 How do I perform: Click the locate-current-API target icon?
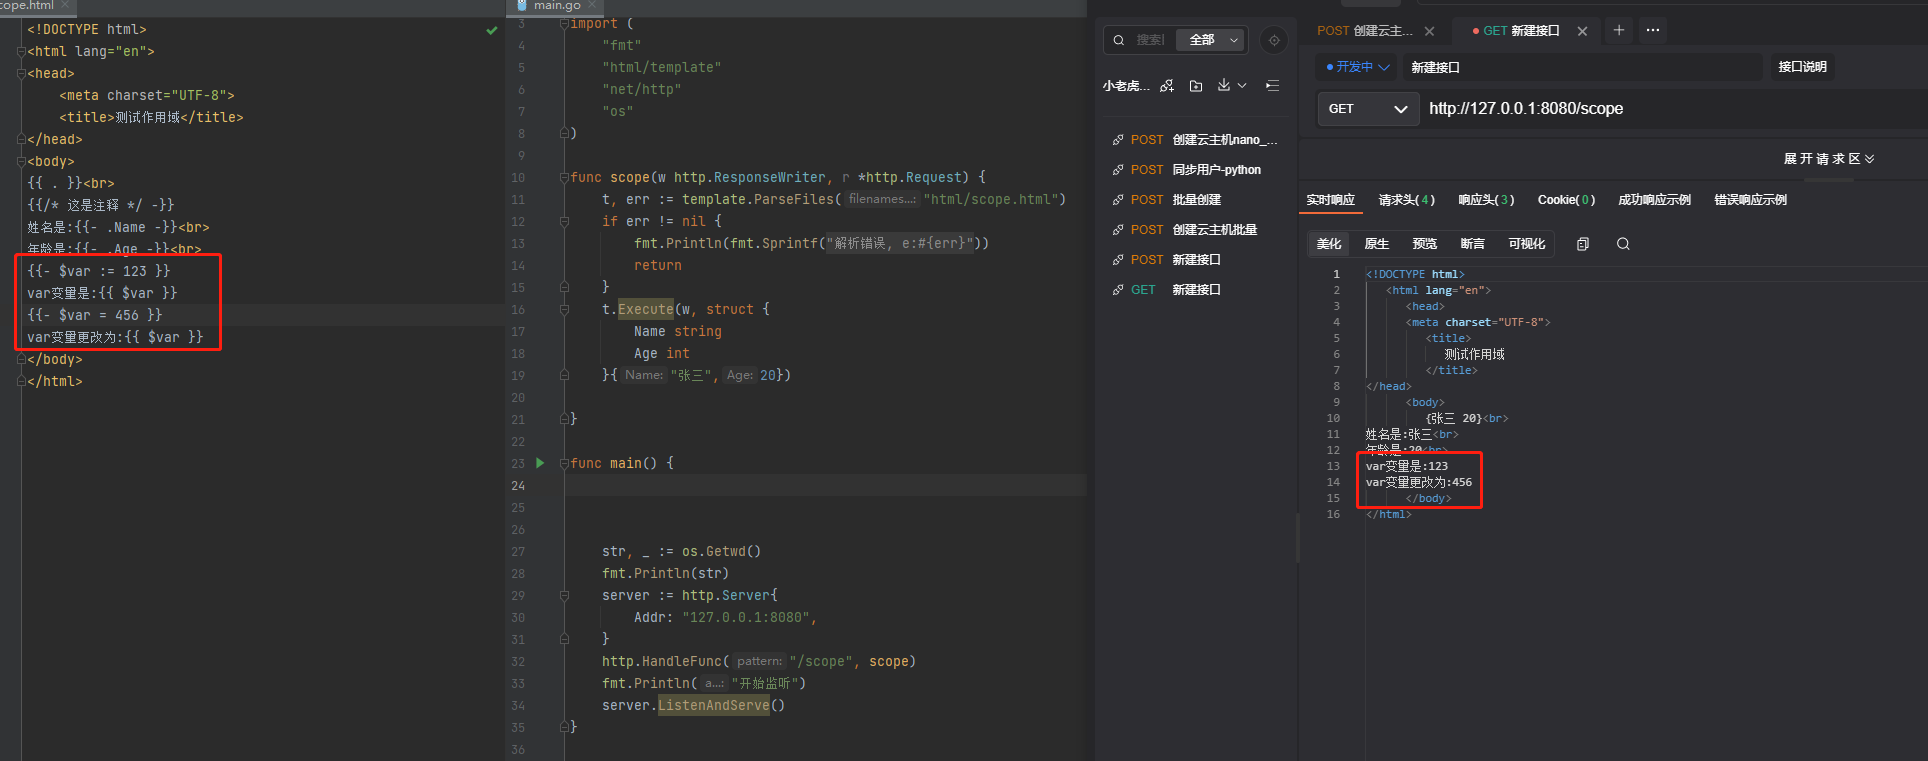[x=1274, y=40]
